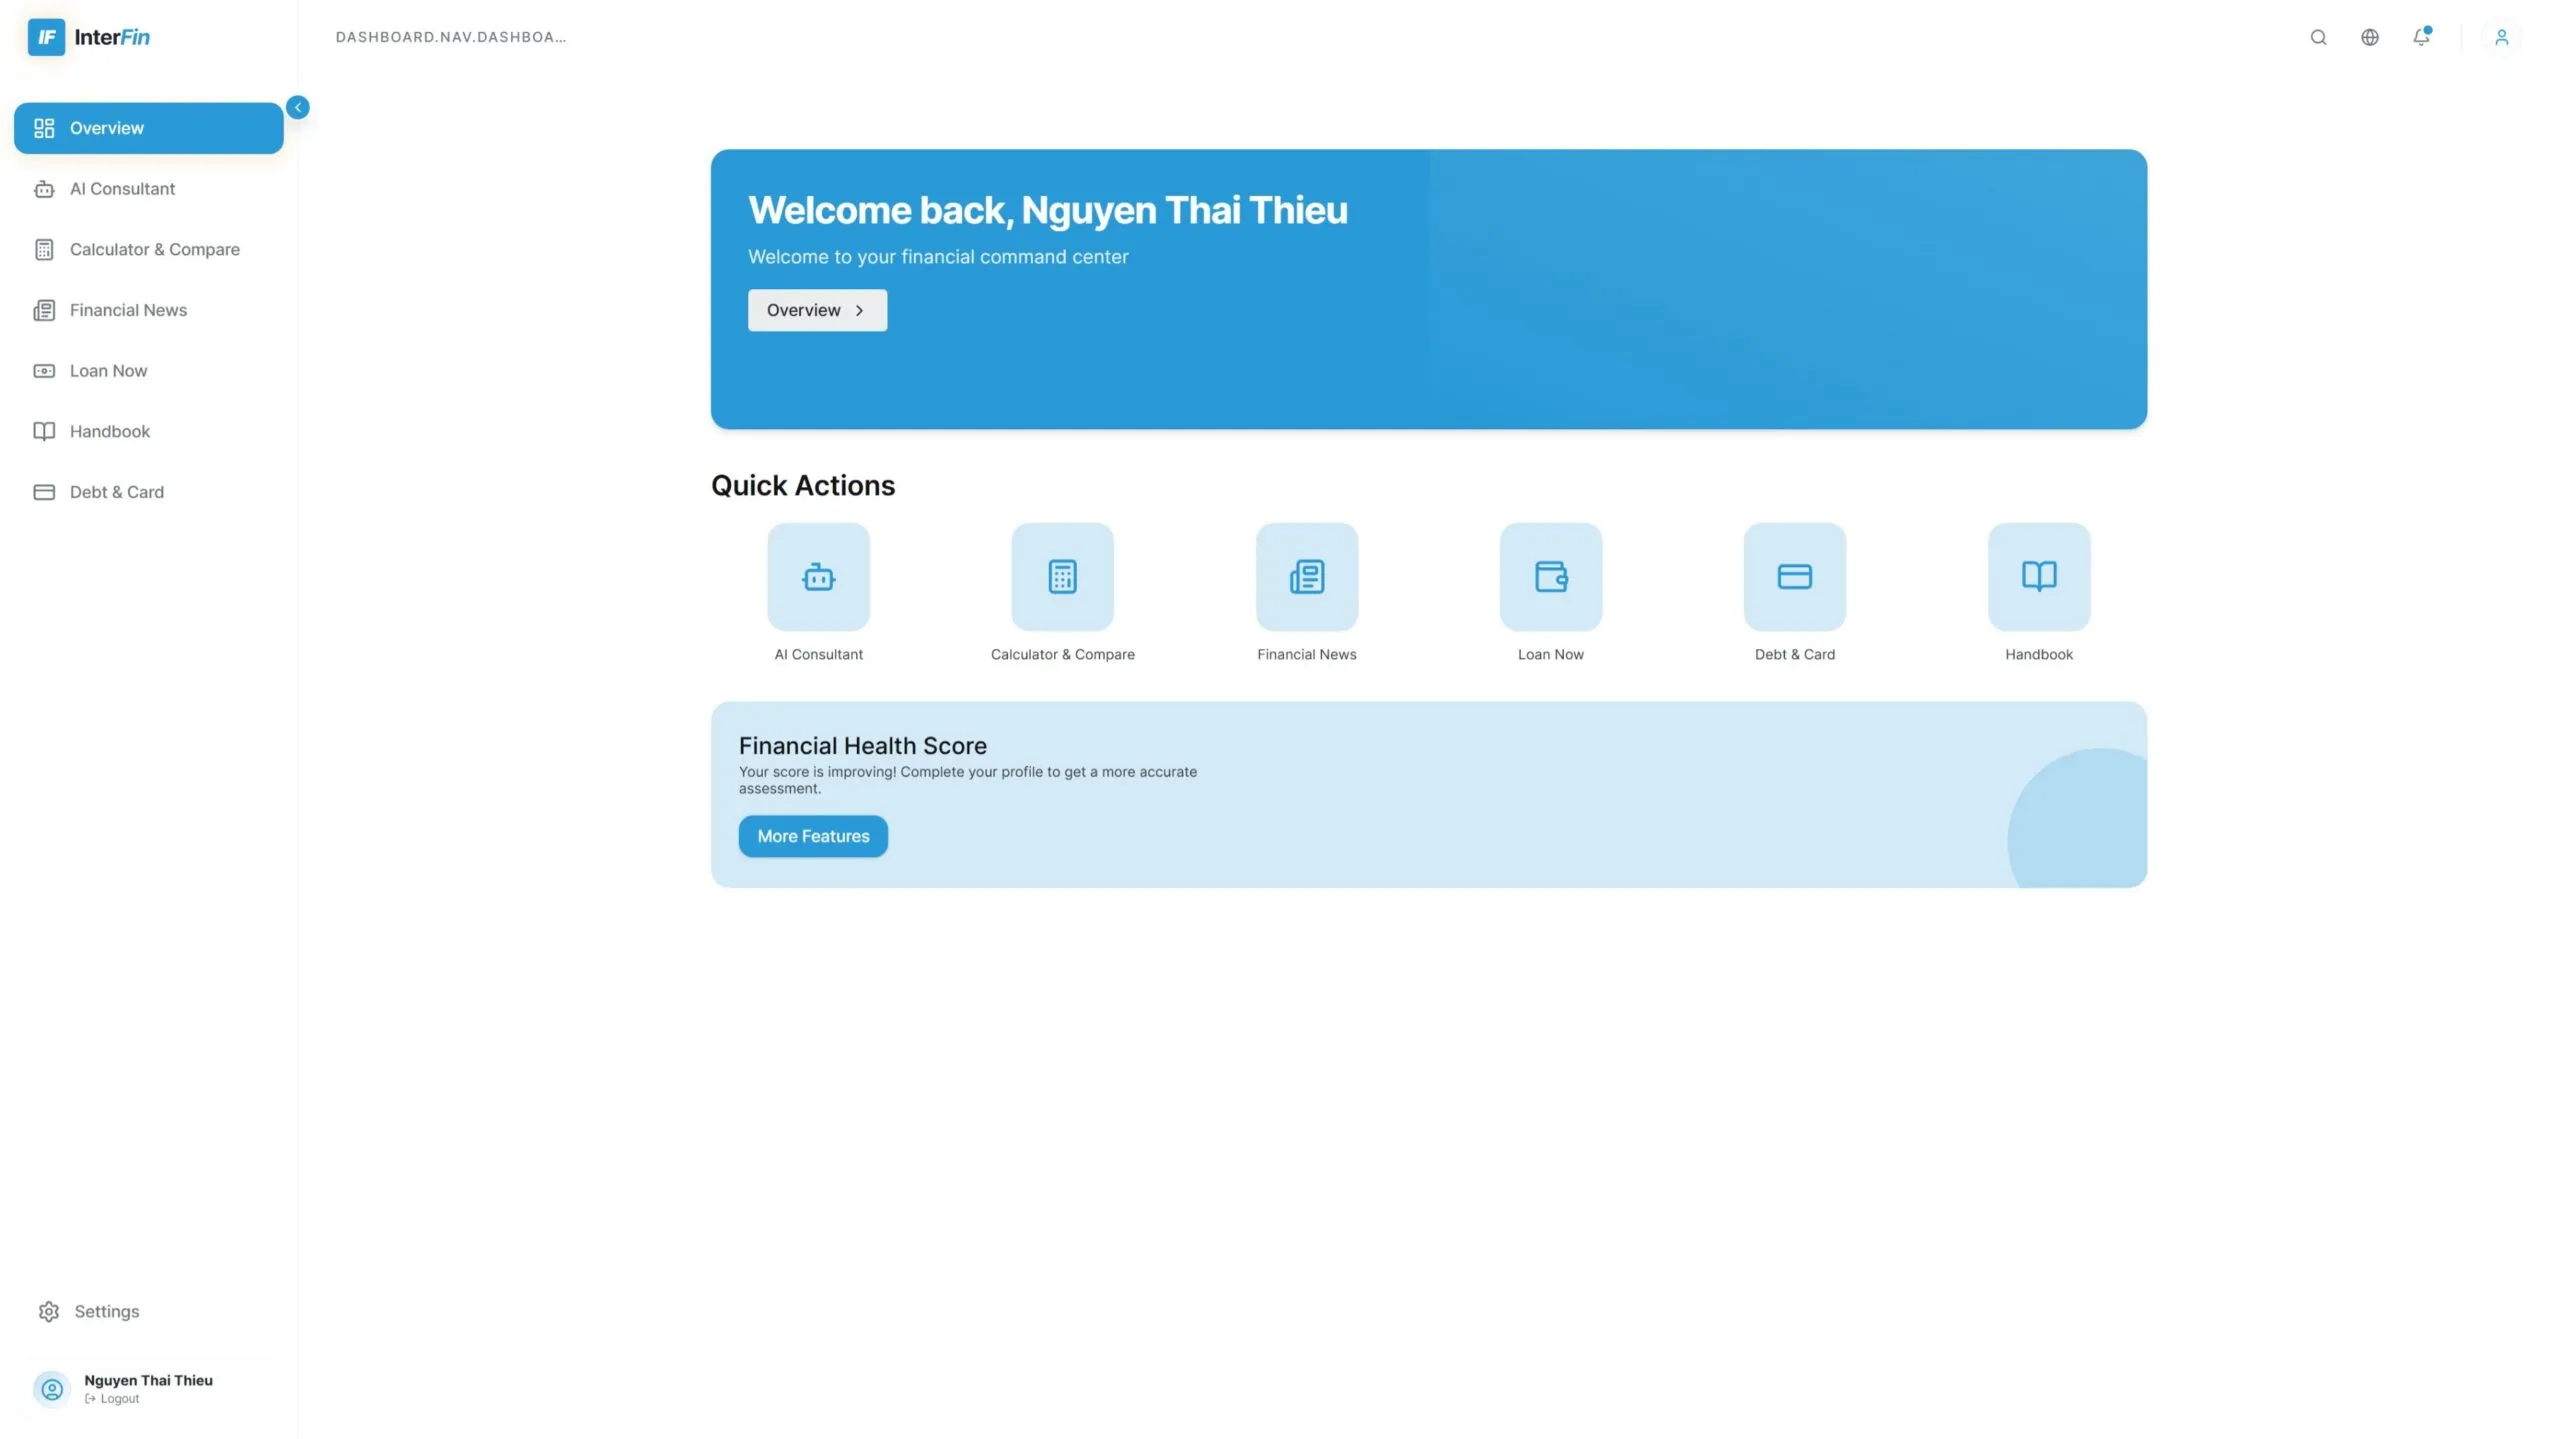Click Financial News quick action newspaper icon

pyautogui.click(x=1306, y=577)
